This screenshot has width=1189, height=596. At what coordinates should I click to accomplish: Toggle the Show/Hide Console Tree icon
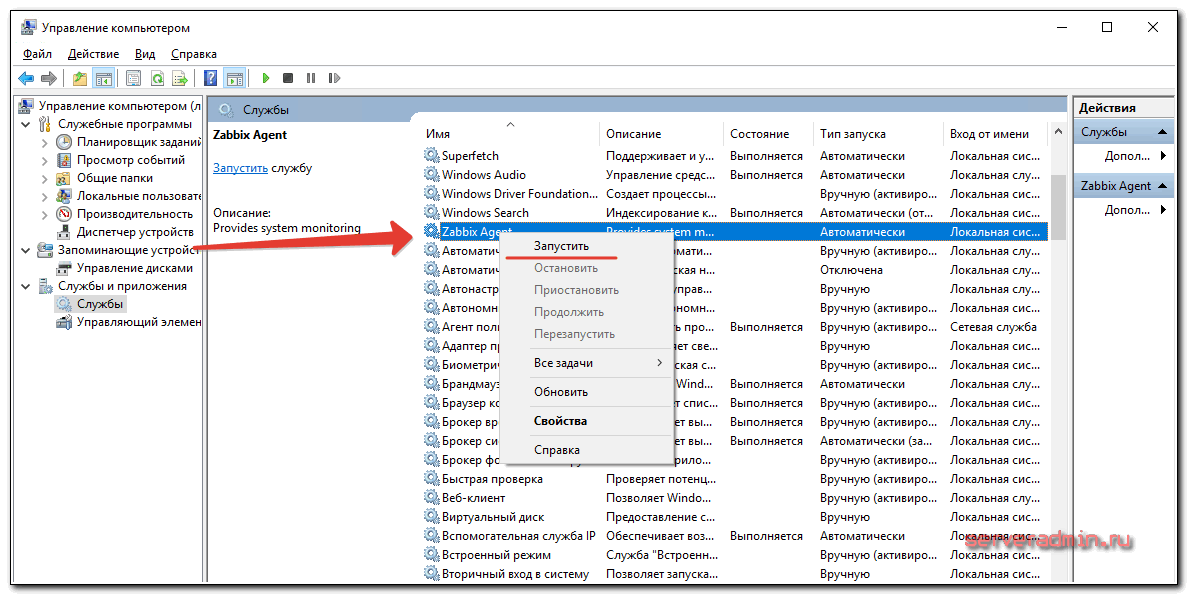pos(103,78)
